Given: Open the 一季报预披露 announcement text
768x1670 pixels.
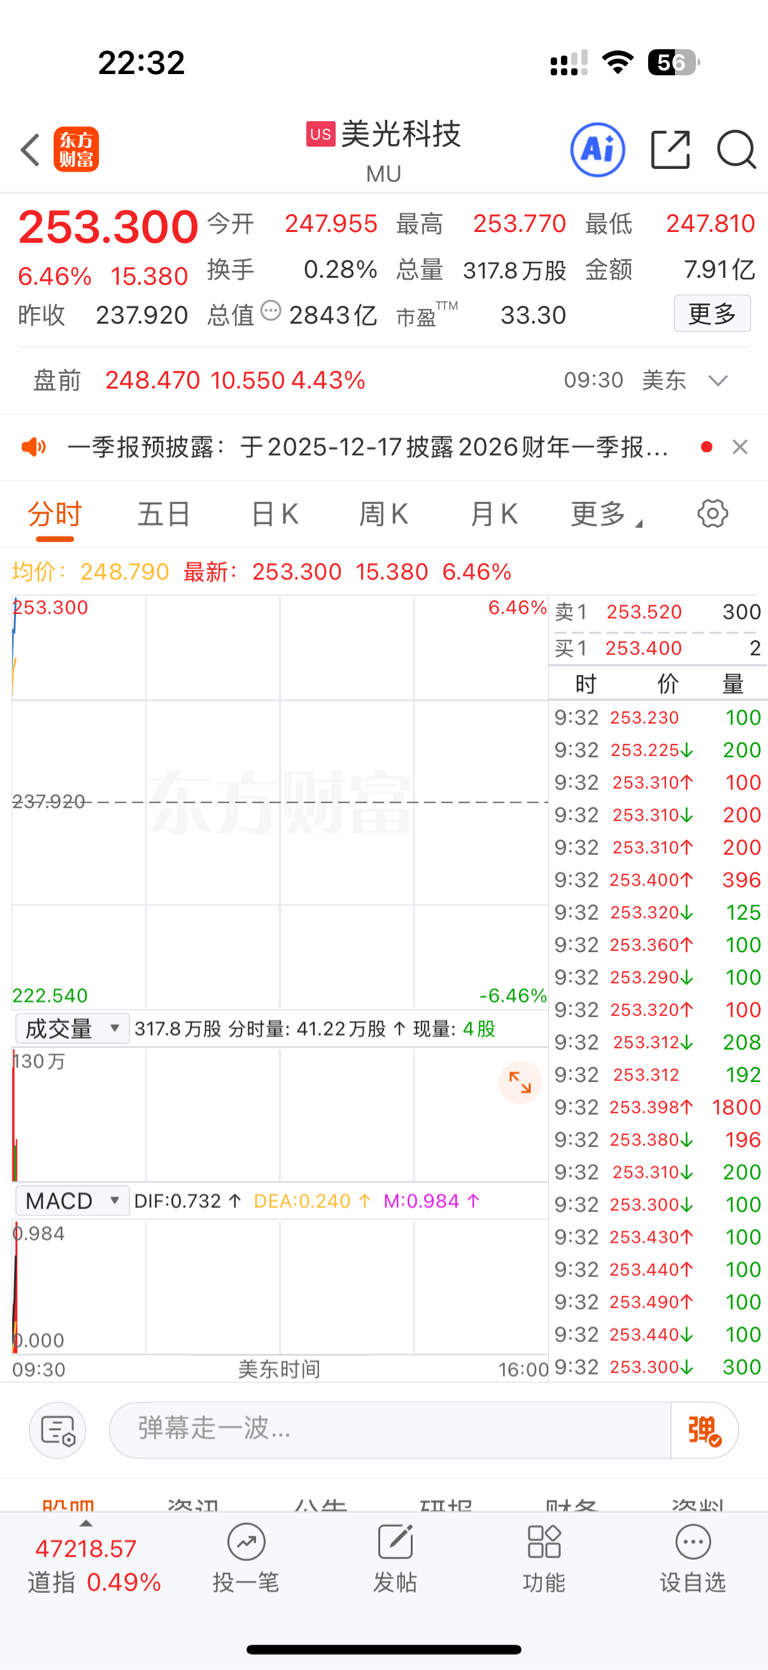Looking at the screenshot, I should pyautogui.click(x=368, y=447).
